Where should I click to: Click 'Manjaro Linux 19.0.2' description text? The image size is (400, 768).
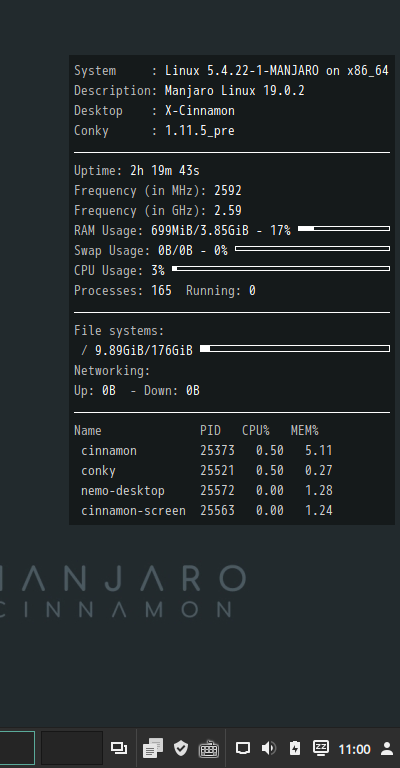pyautogui.click(x=235, y=91)
